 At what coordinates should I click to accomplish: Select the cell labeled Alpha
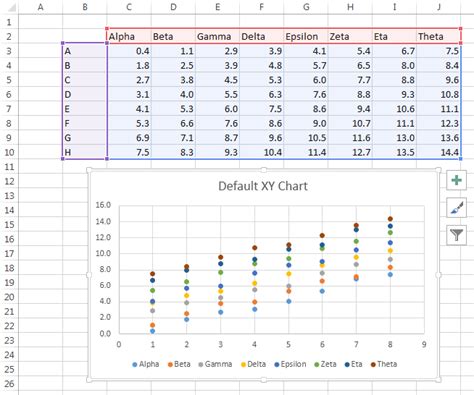(129, 36)
